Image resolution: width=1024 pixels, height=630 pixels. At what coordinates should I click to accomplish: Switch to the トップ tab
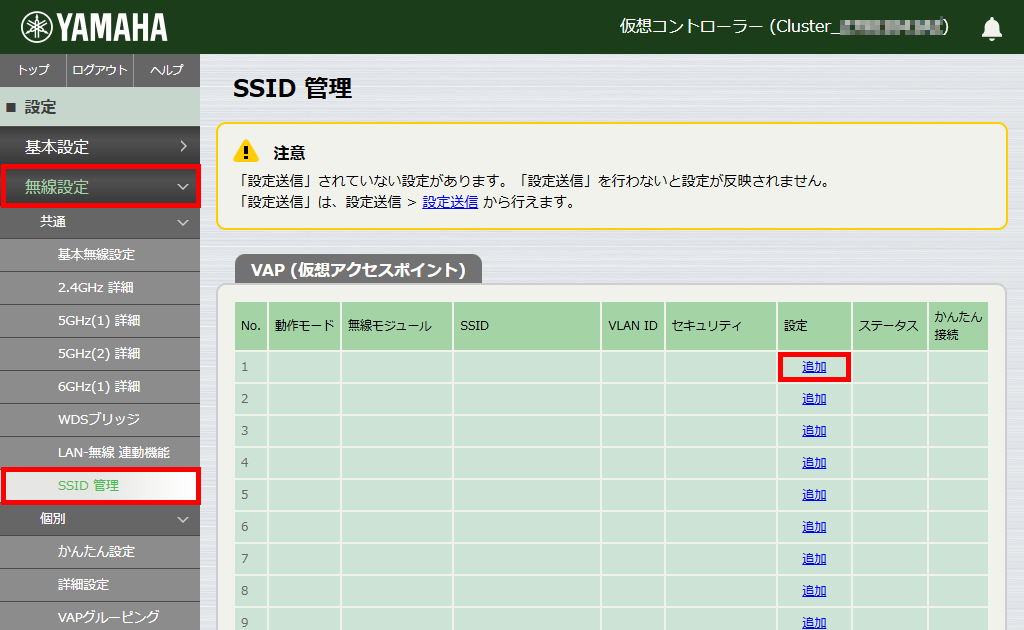(x=32, y=70)
